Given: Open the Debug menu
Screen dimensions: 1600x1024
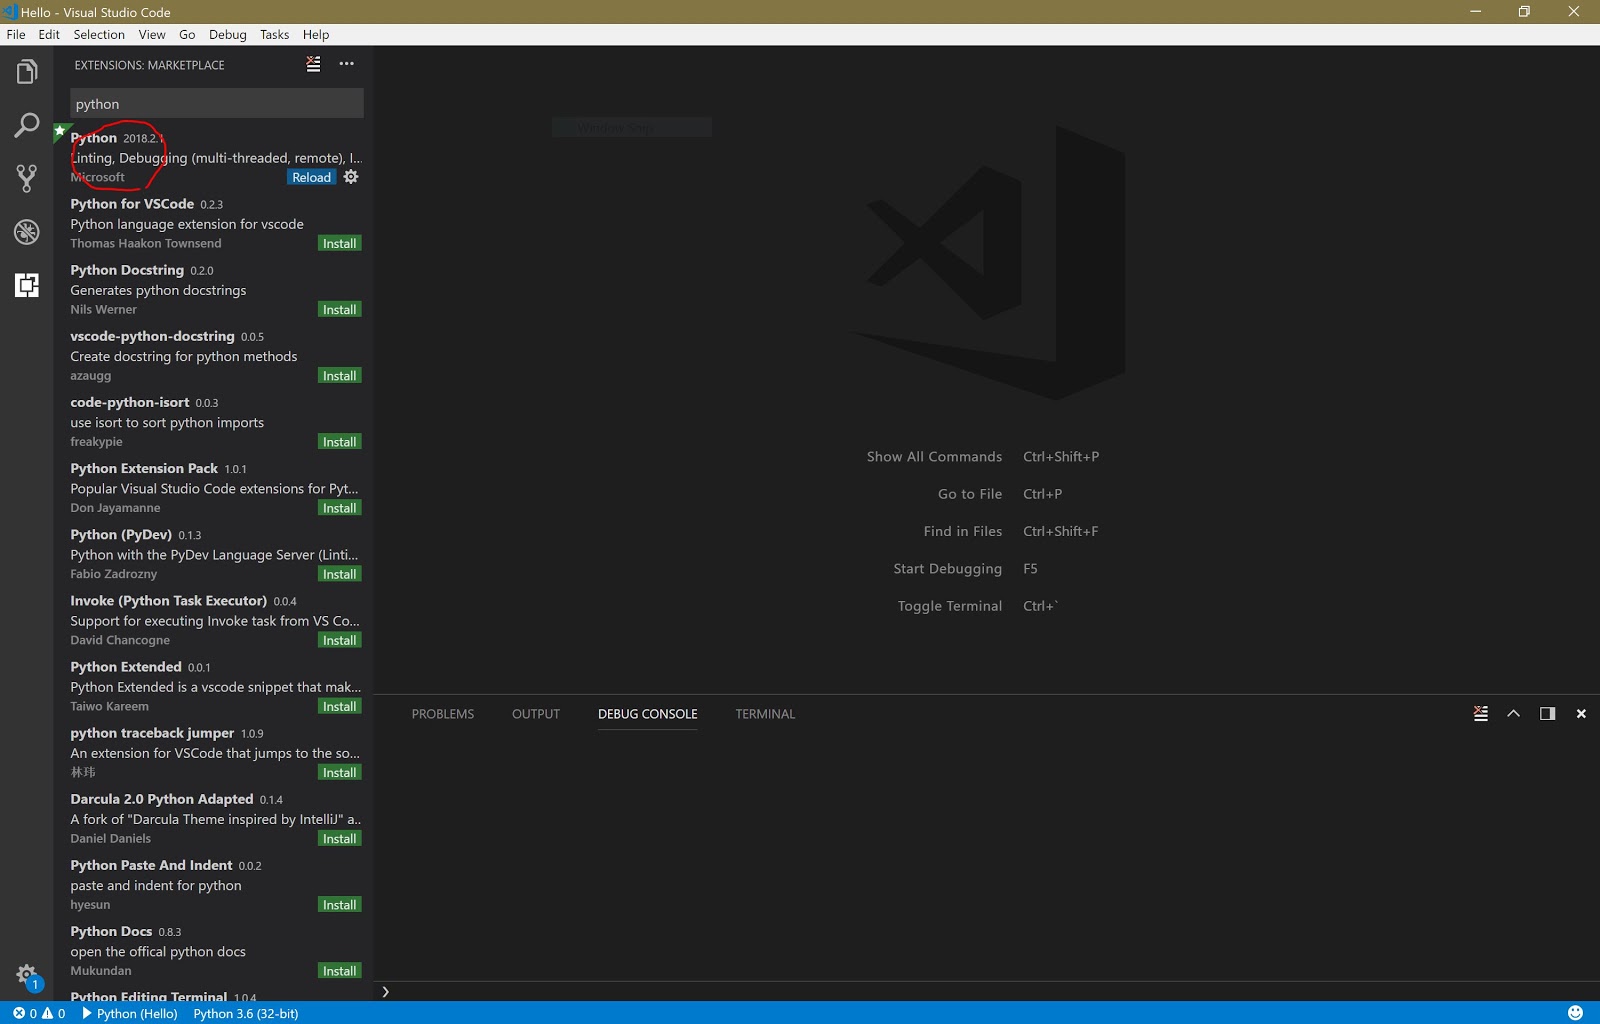Looking at the screenshot, I should (x=228, y=34).
